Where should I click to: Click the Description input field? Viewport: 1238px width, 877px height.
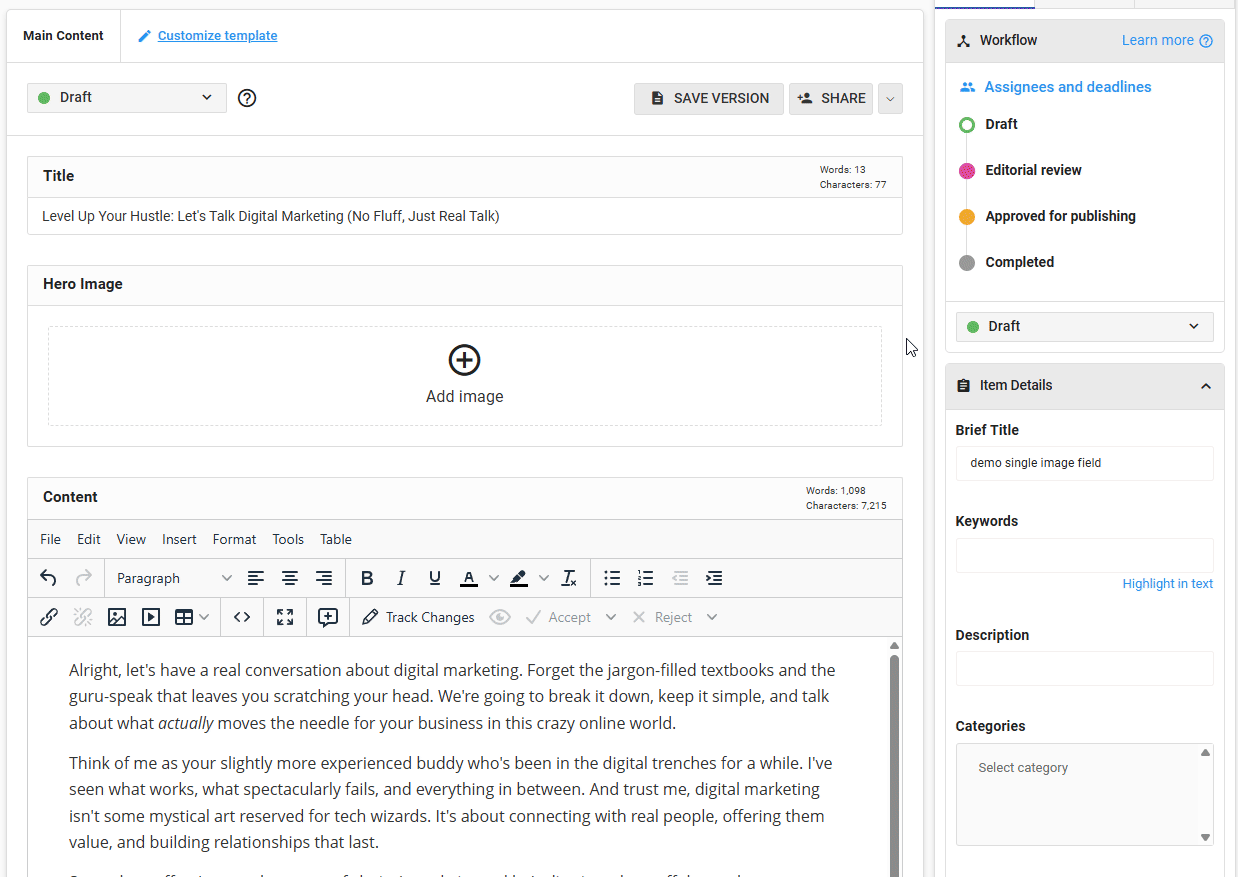coord(1085,668)
